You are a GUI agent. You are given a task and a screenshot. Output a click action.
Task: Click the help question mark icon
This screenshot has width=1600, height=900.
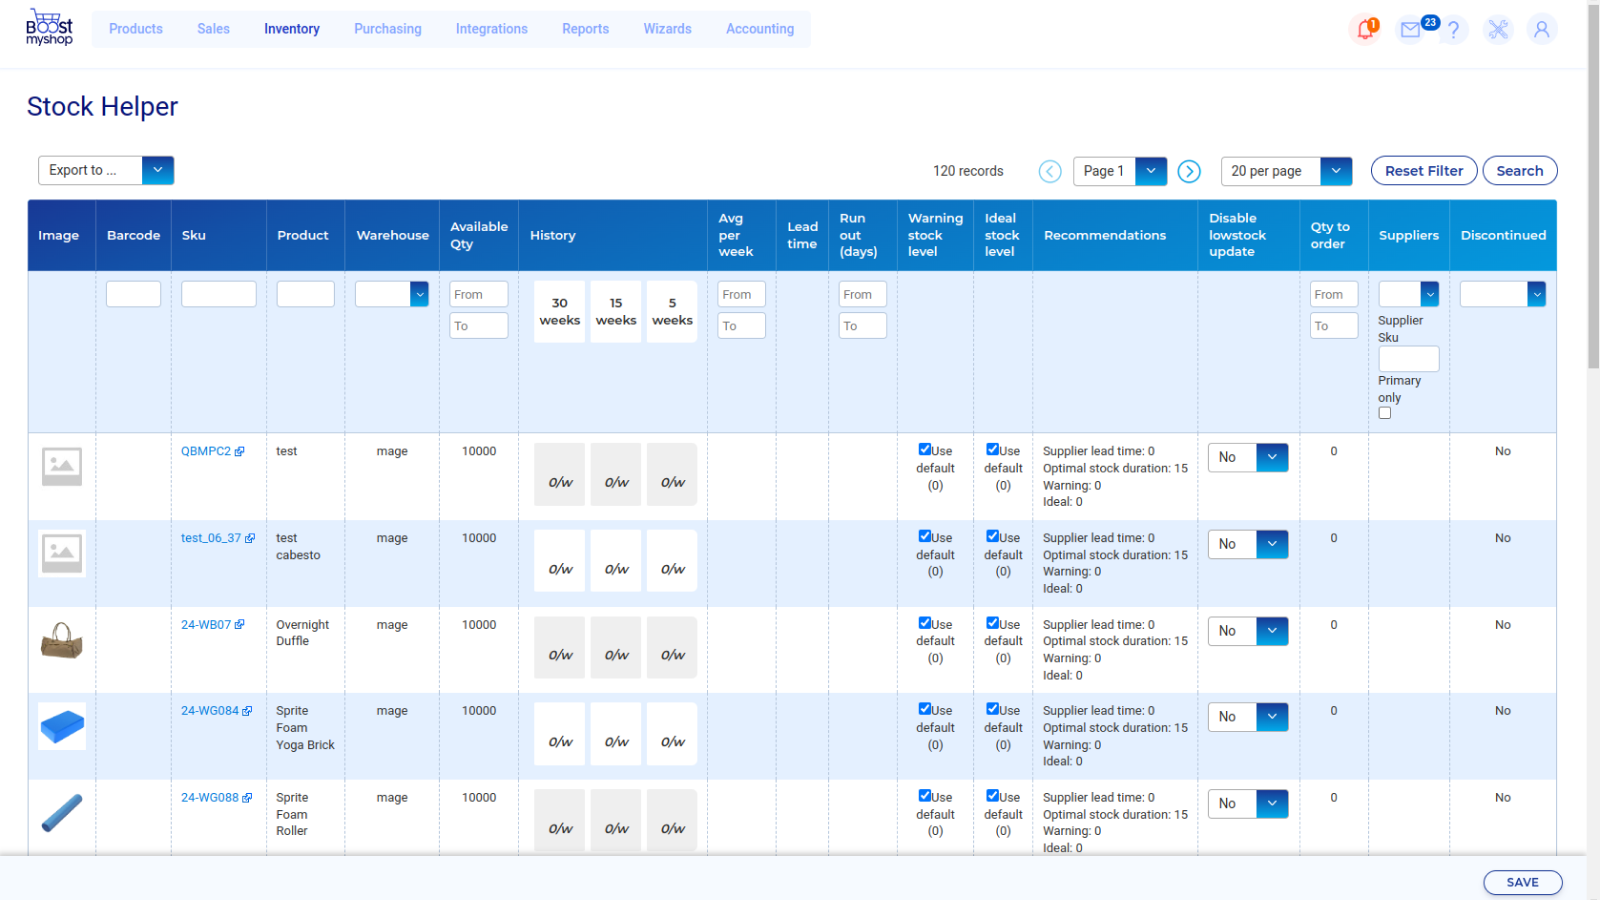click(x=1454, y=29)
